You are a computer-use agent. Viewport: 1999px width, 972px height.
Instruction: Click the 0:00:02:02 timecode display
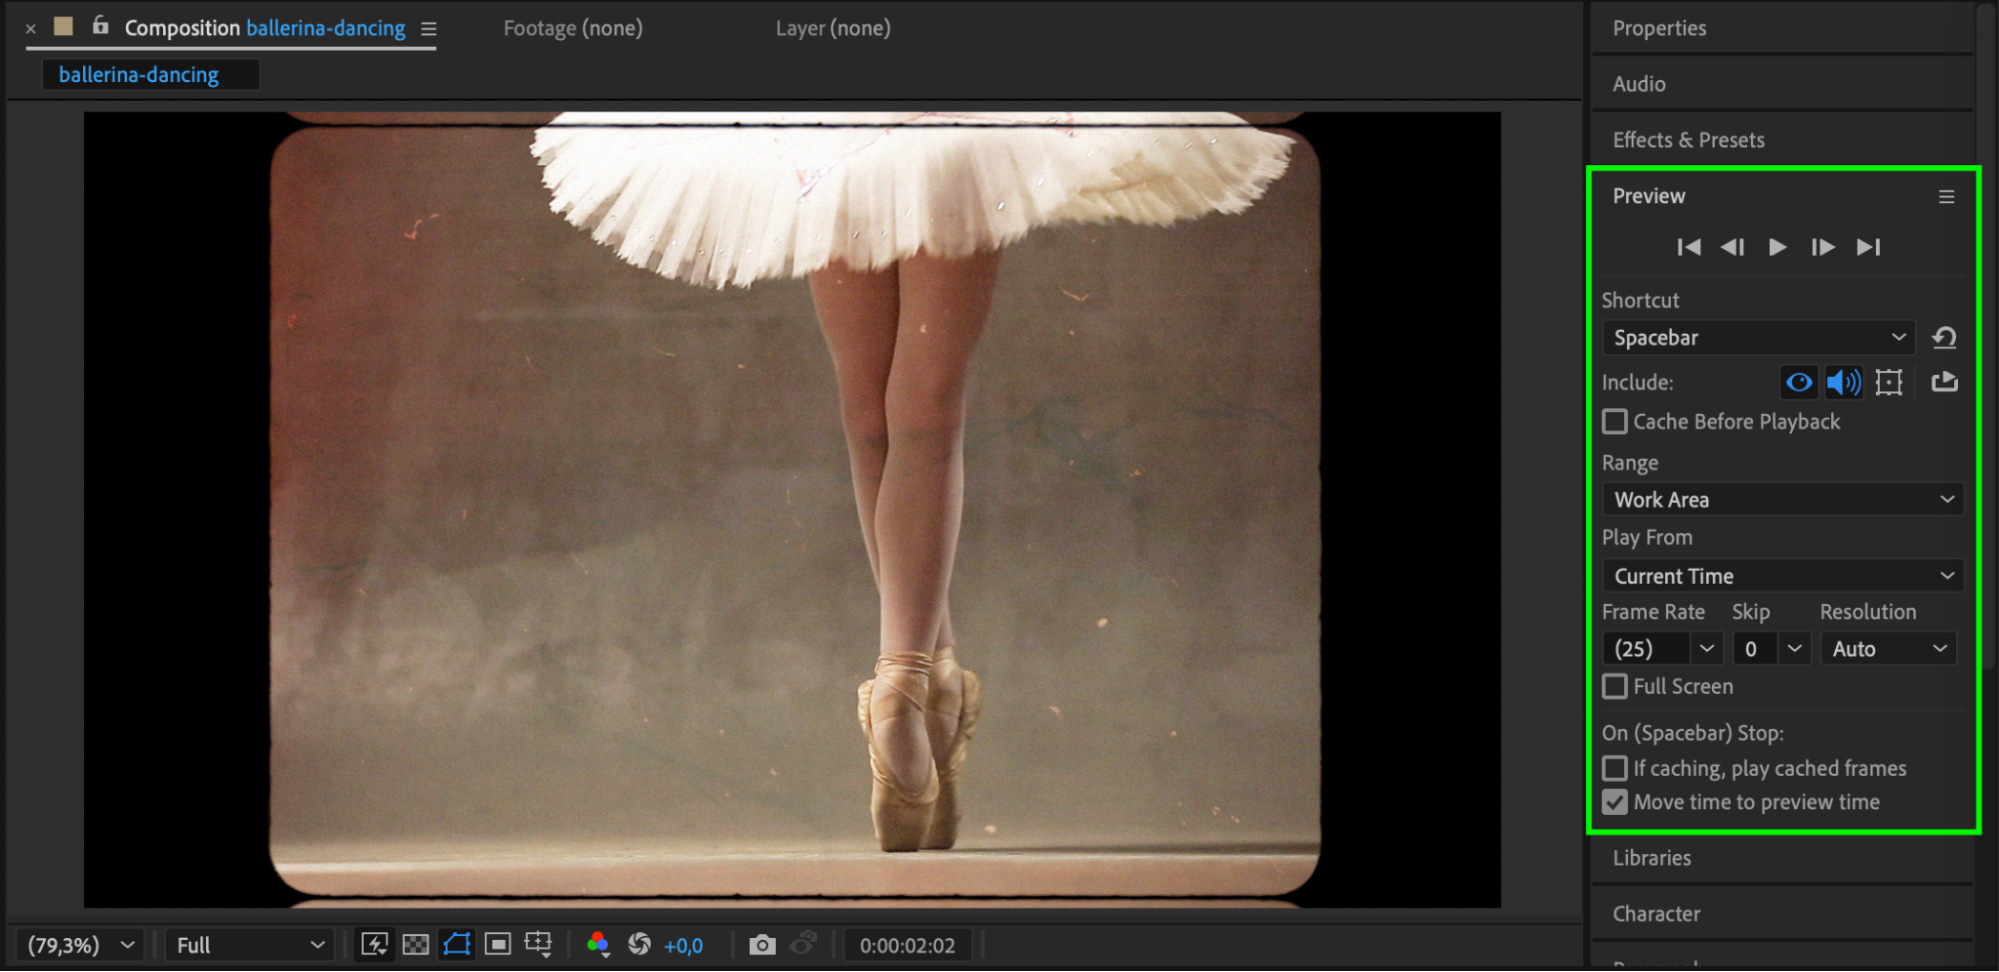click(907, 945)
